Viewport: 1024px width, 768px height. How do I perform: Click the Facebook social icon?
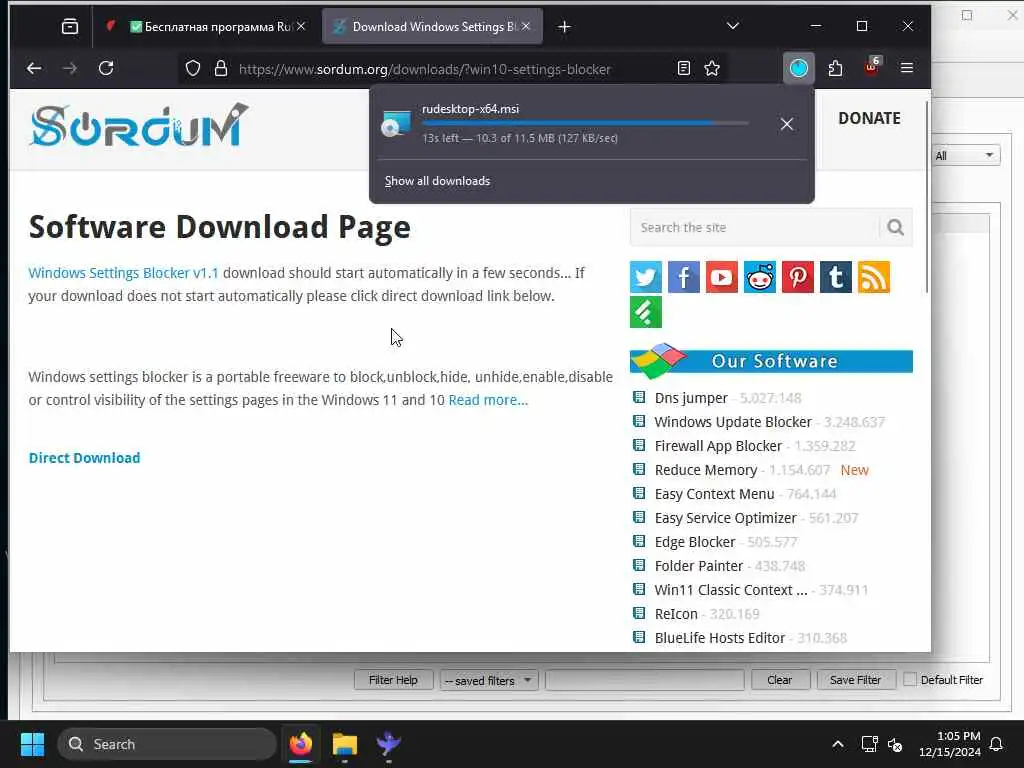684,277
